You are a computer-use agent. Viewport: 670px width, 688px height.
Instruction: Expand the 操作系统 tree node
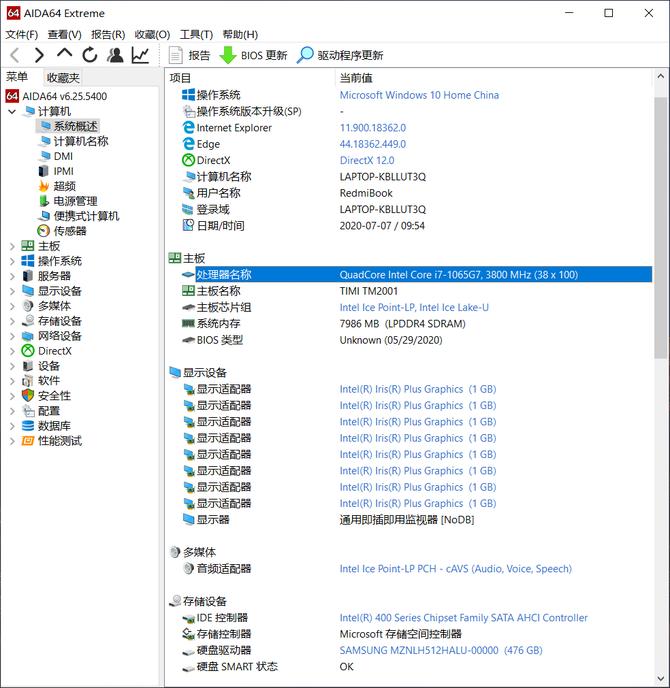[12, 261]
